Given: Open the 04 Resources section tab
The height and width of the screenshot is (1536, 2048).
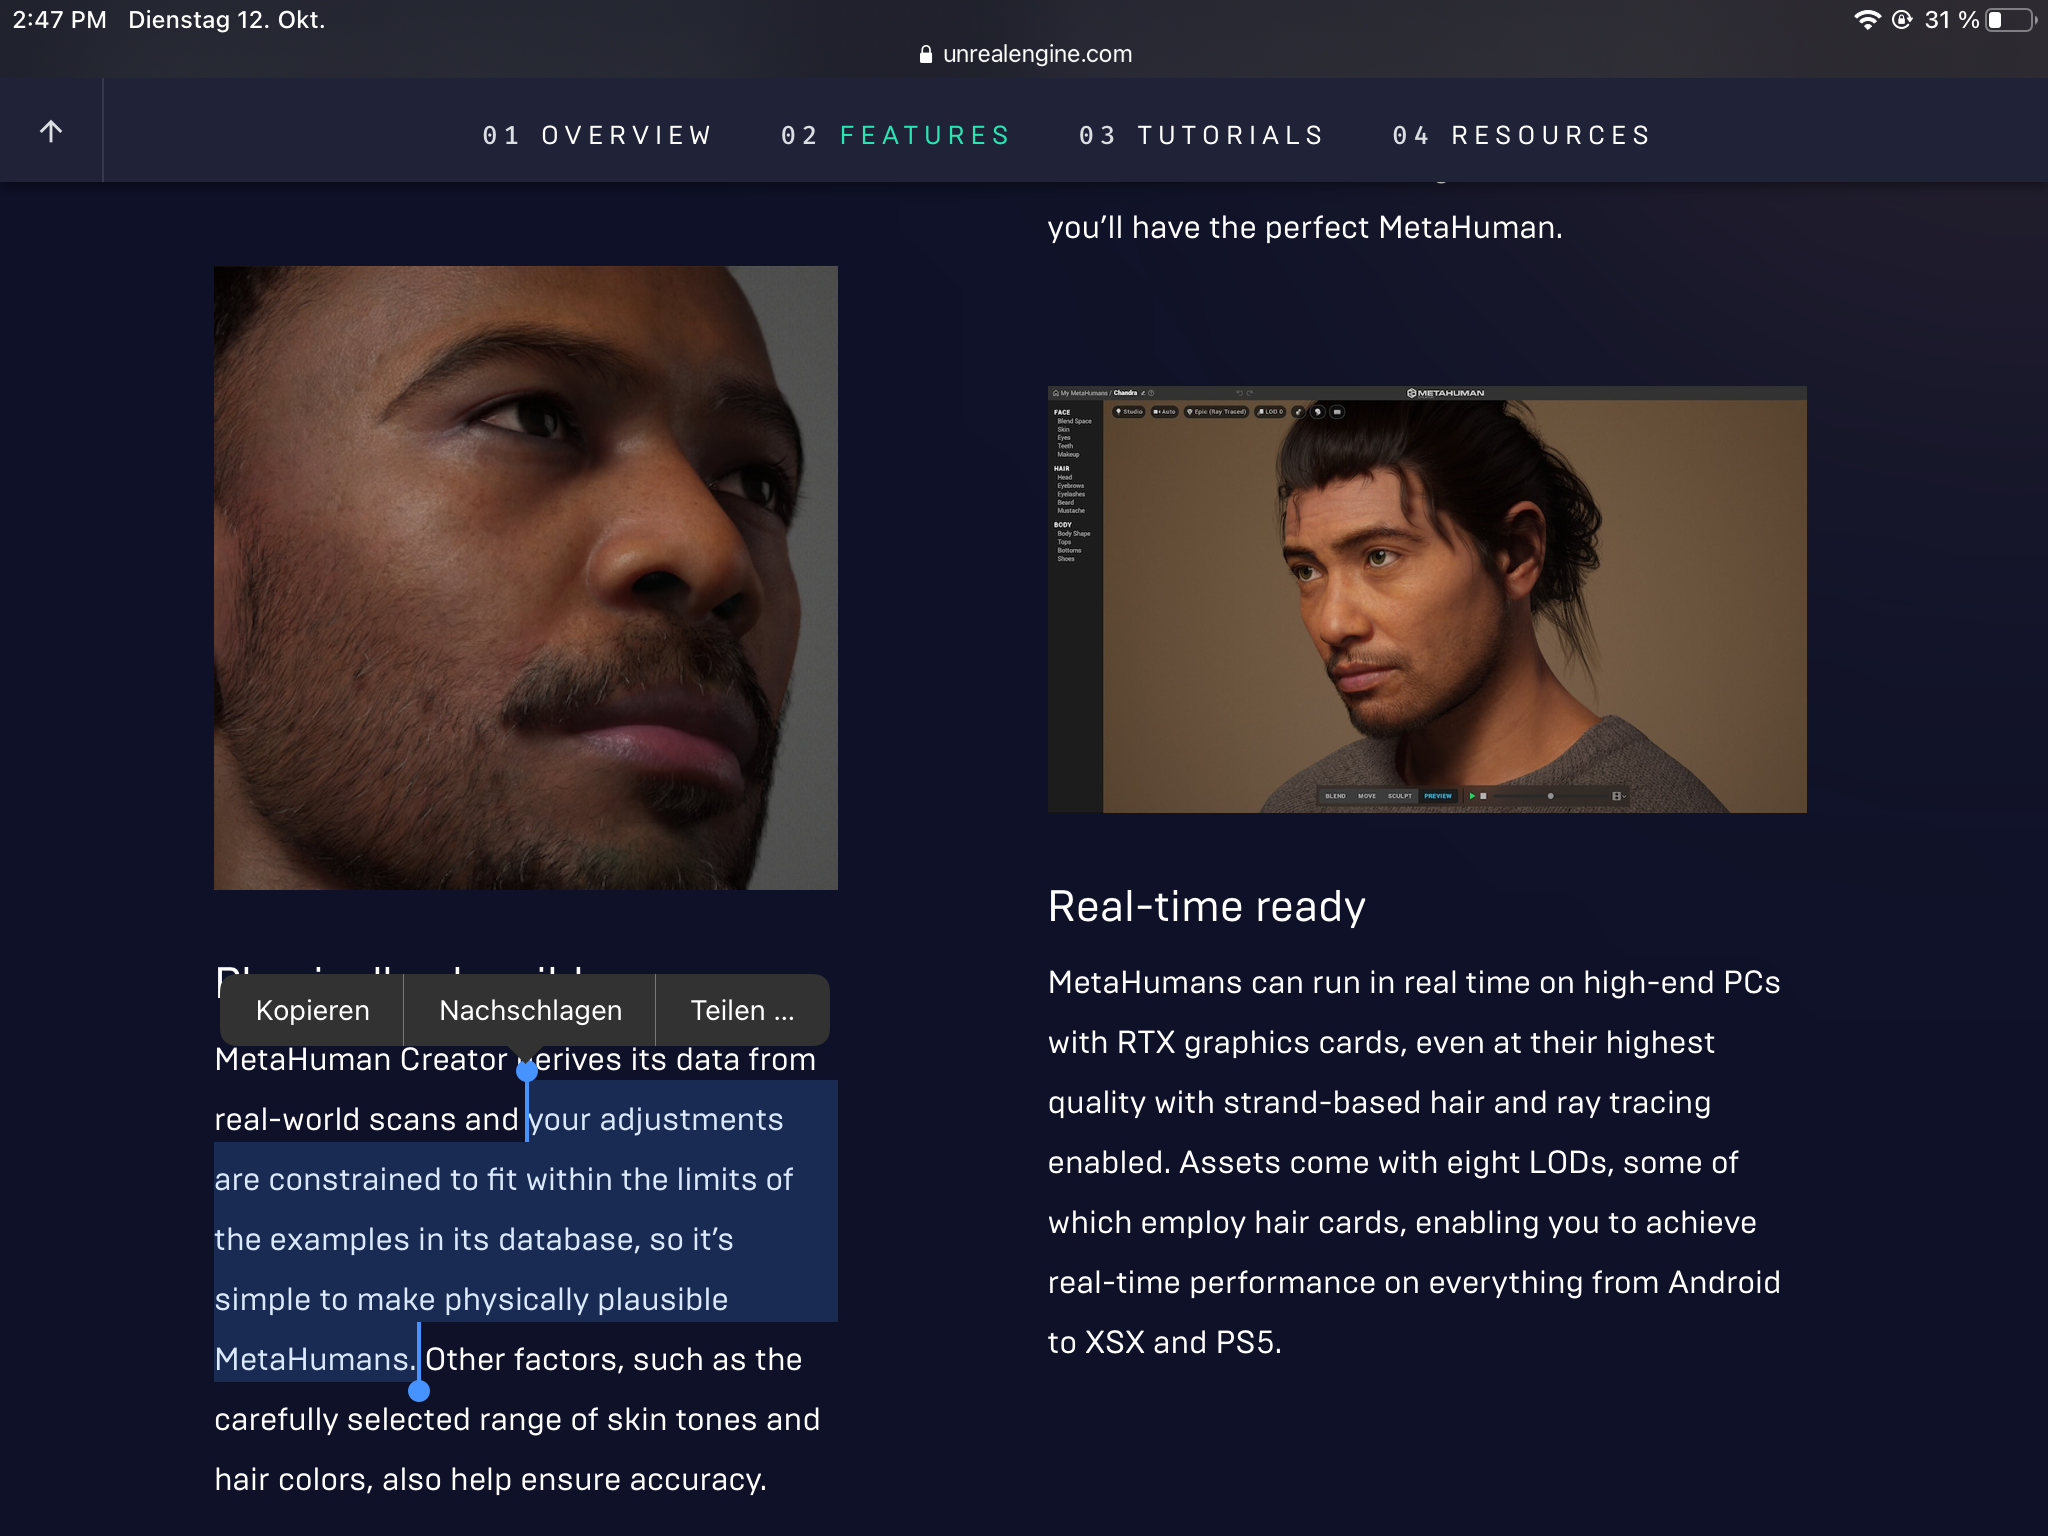Looking at the screenshot, I should tap(1522, 135).
